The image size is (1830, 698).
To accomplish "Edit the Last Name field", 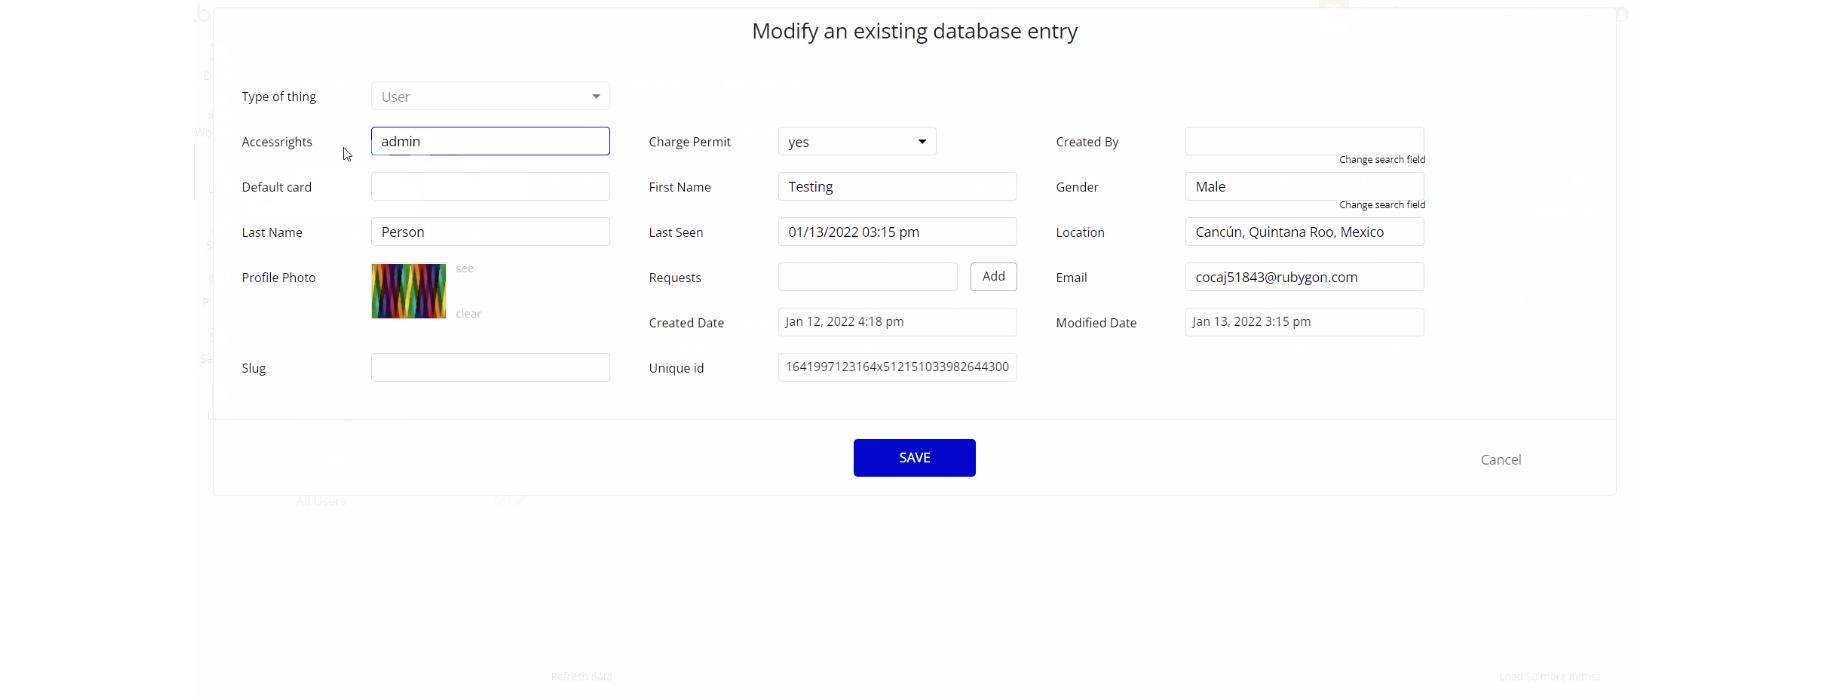I will 490,232.
